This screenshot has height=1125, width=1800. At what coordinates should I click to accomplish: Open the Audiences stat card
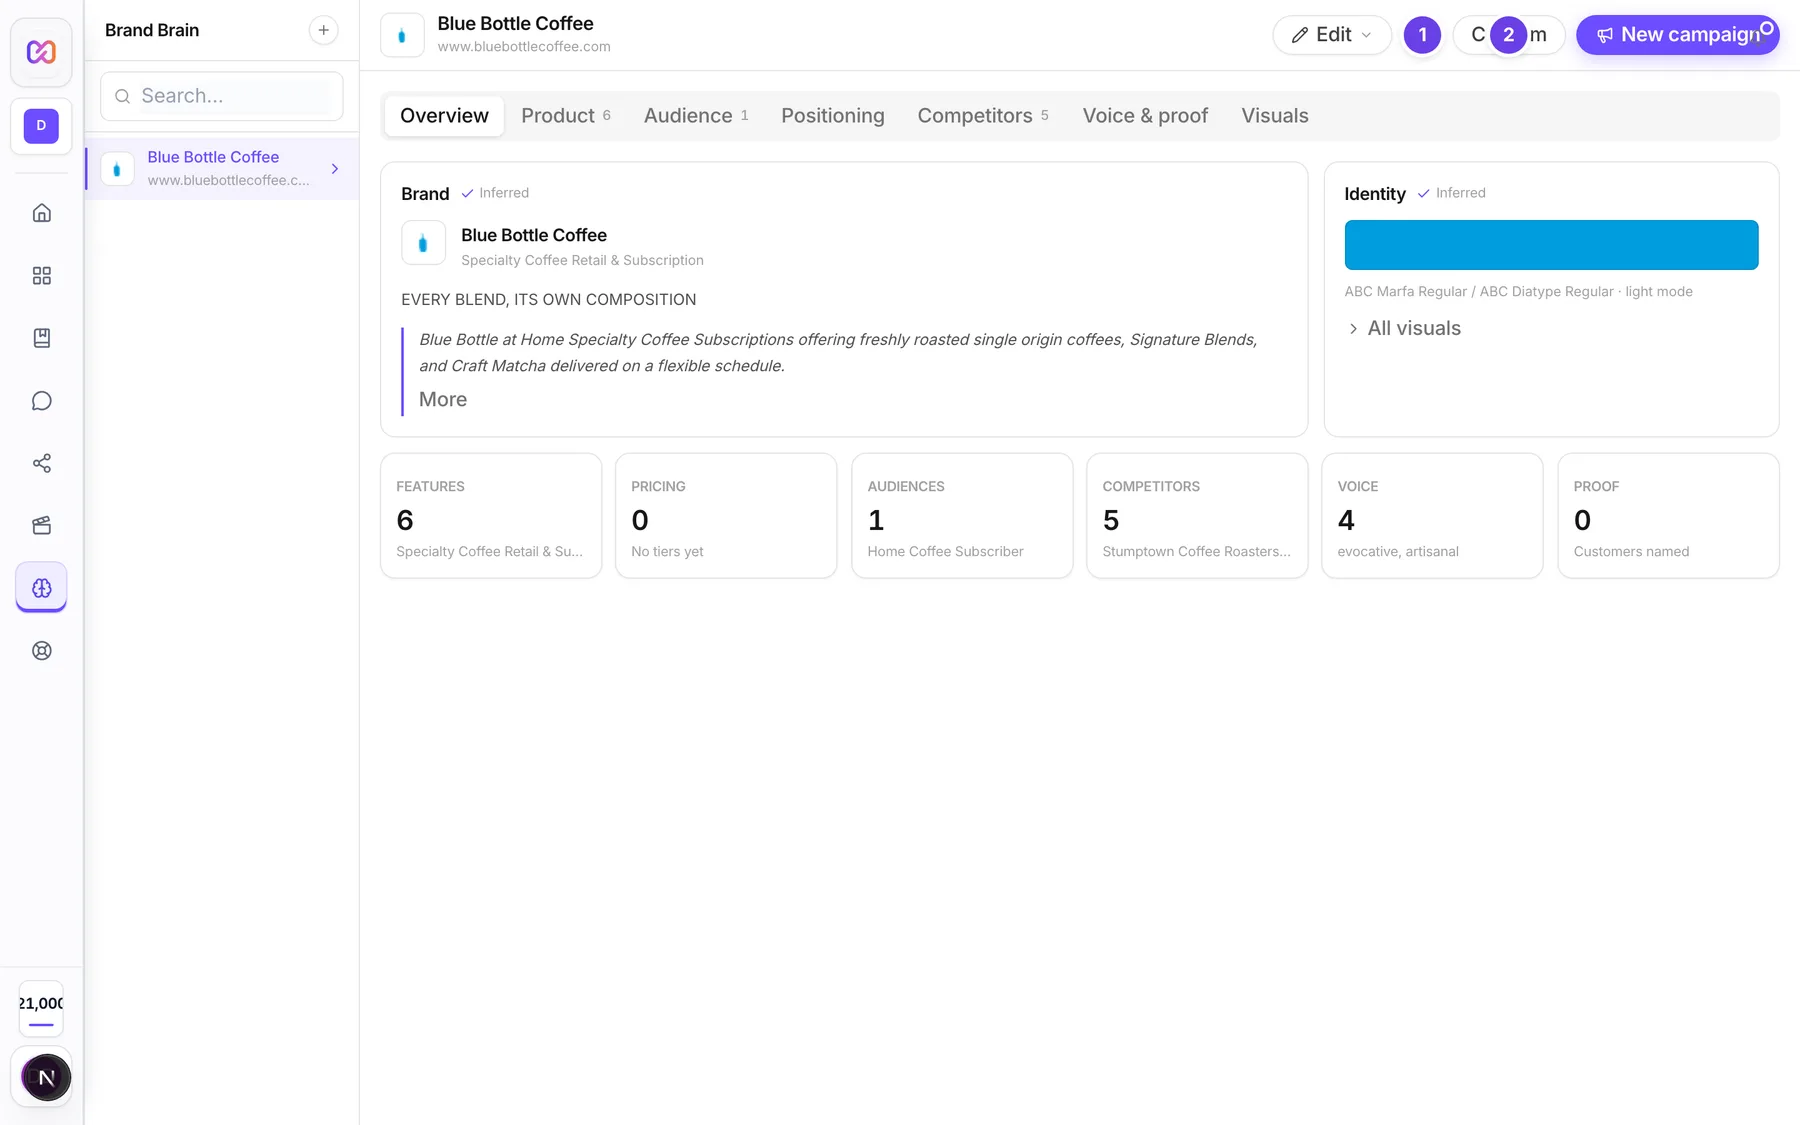click(962, 516)
